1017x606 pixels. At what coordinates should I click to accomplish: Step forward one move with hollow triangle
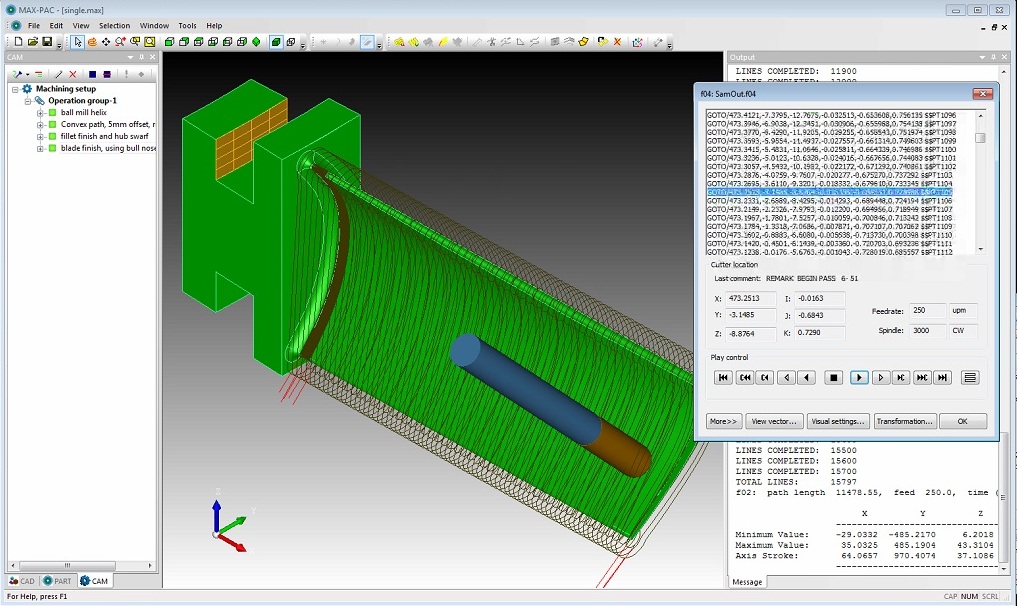[880, 378]
